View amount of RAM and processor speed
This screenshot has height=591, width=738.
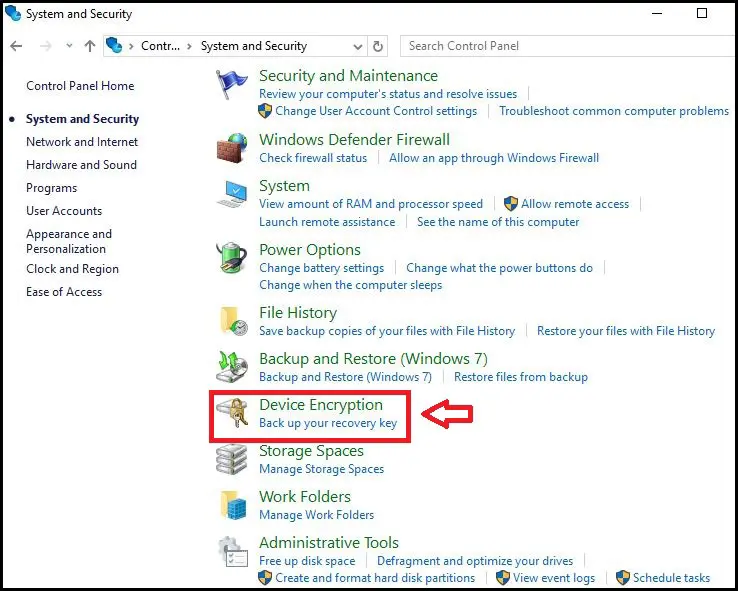click(371, 204)
